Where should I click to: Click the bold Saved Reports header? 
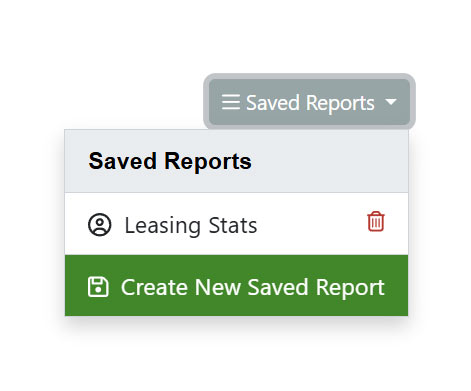tap(170, 161)
